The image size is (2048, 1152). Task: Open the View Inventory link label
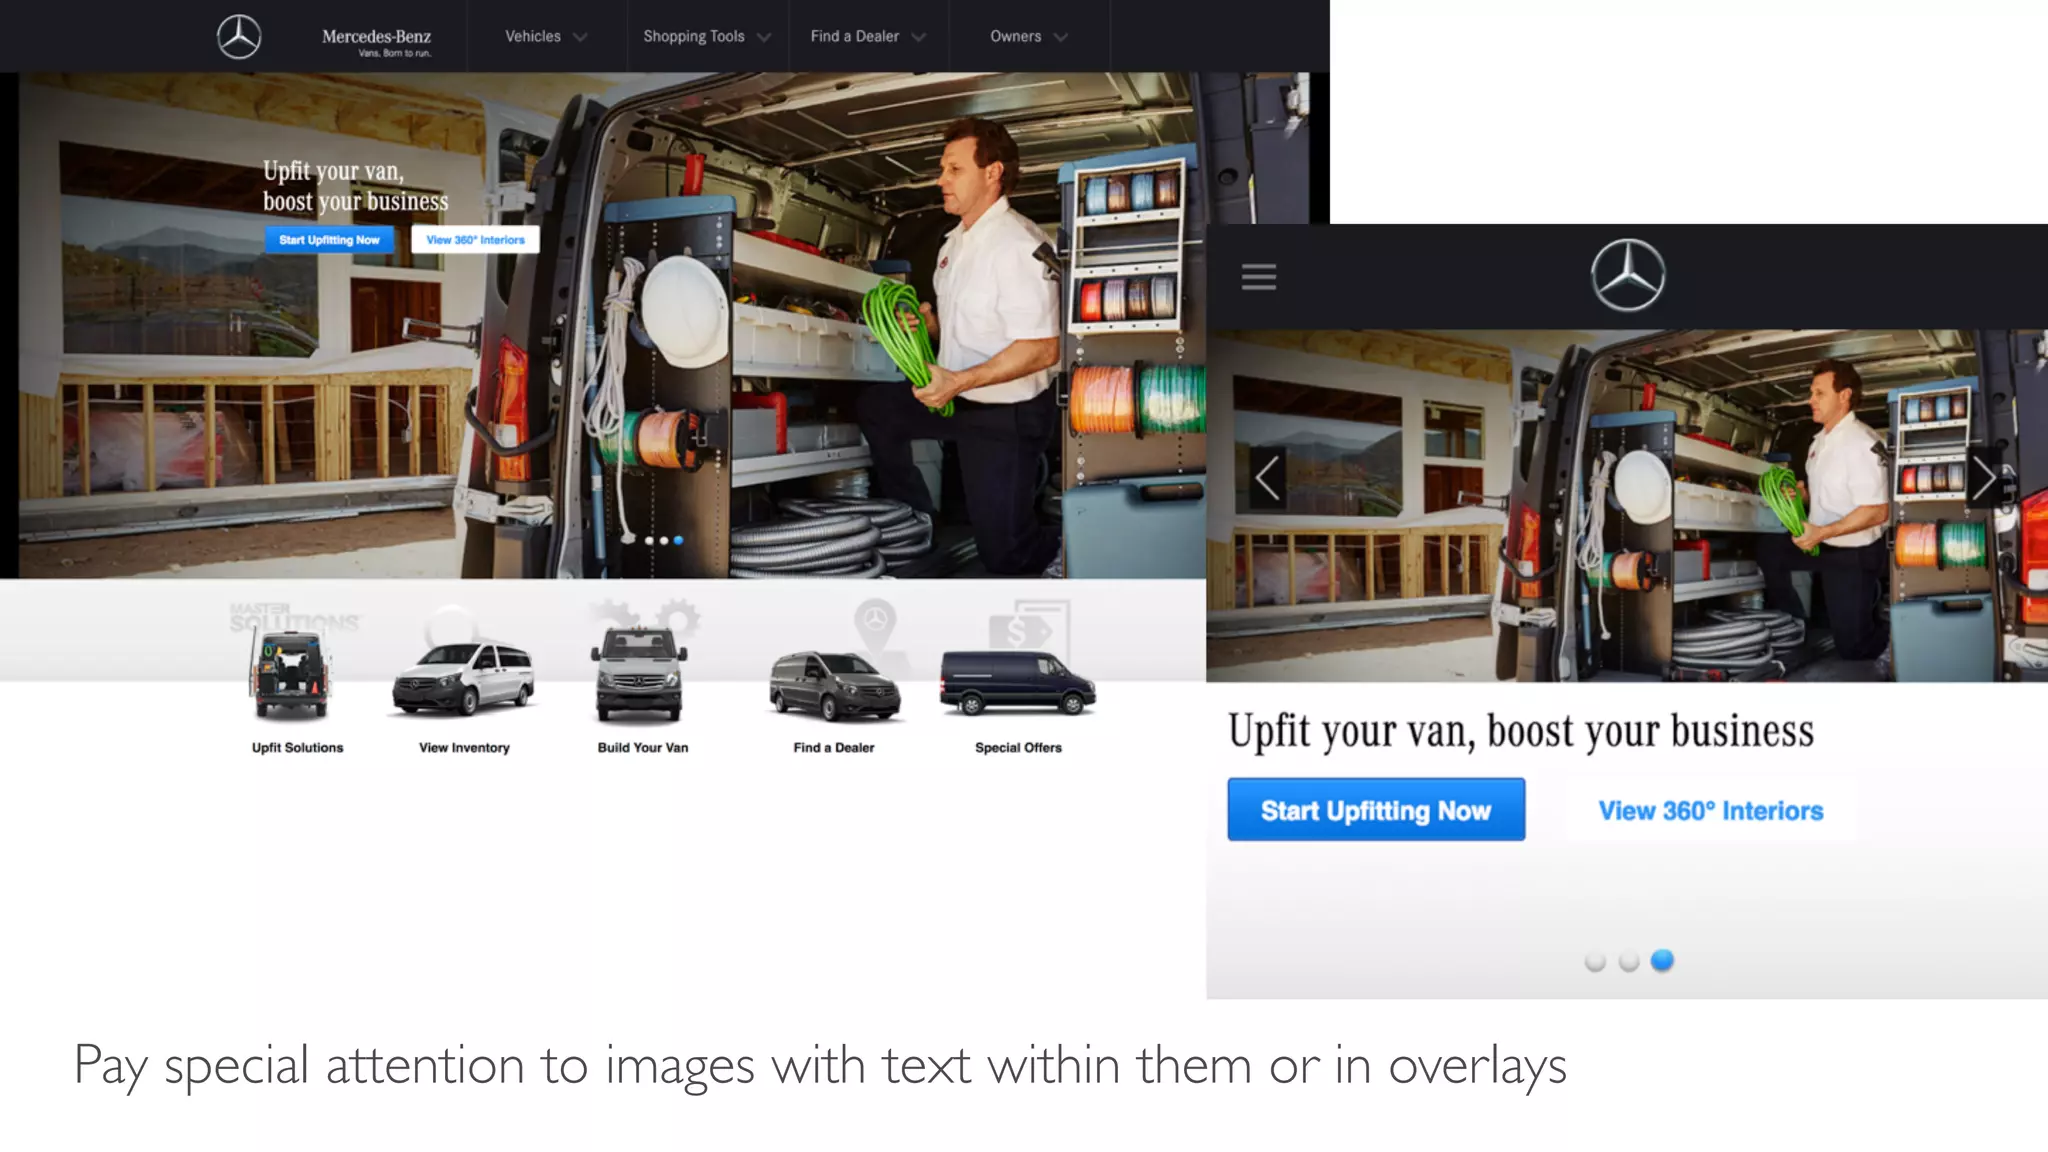(464, 748)
